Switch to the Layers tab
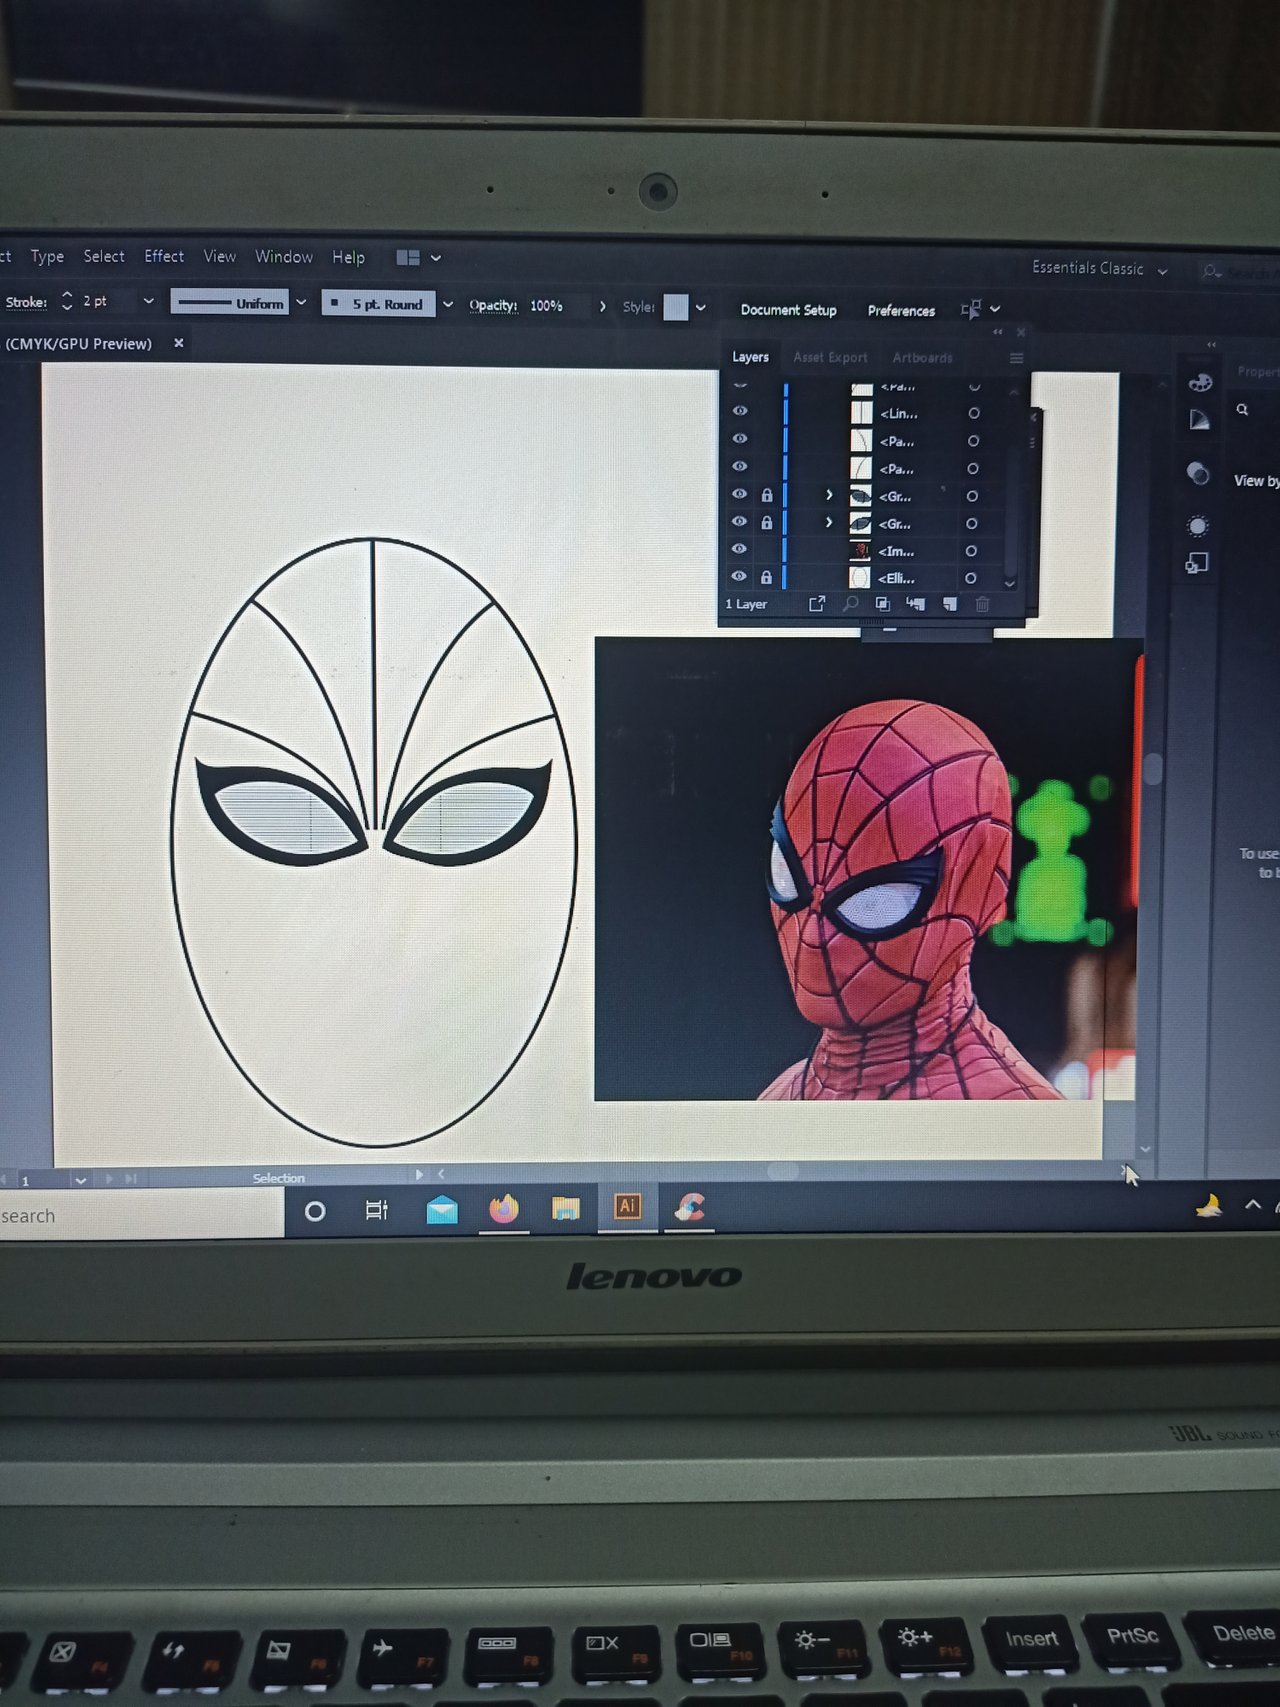The height and width of the screenshot is (1707, 1280). [x=750, y=357]
